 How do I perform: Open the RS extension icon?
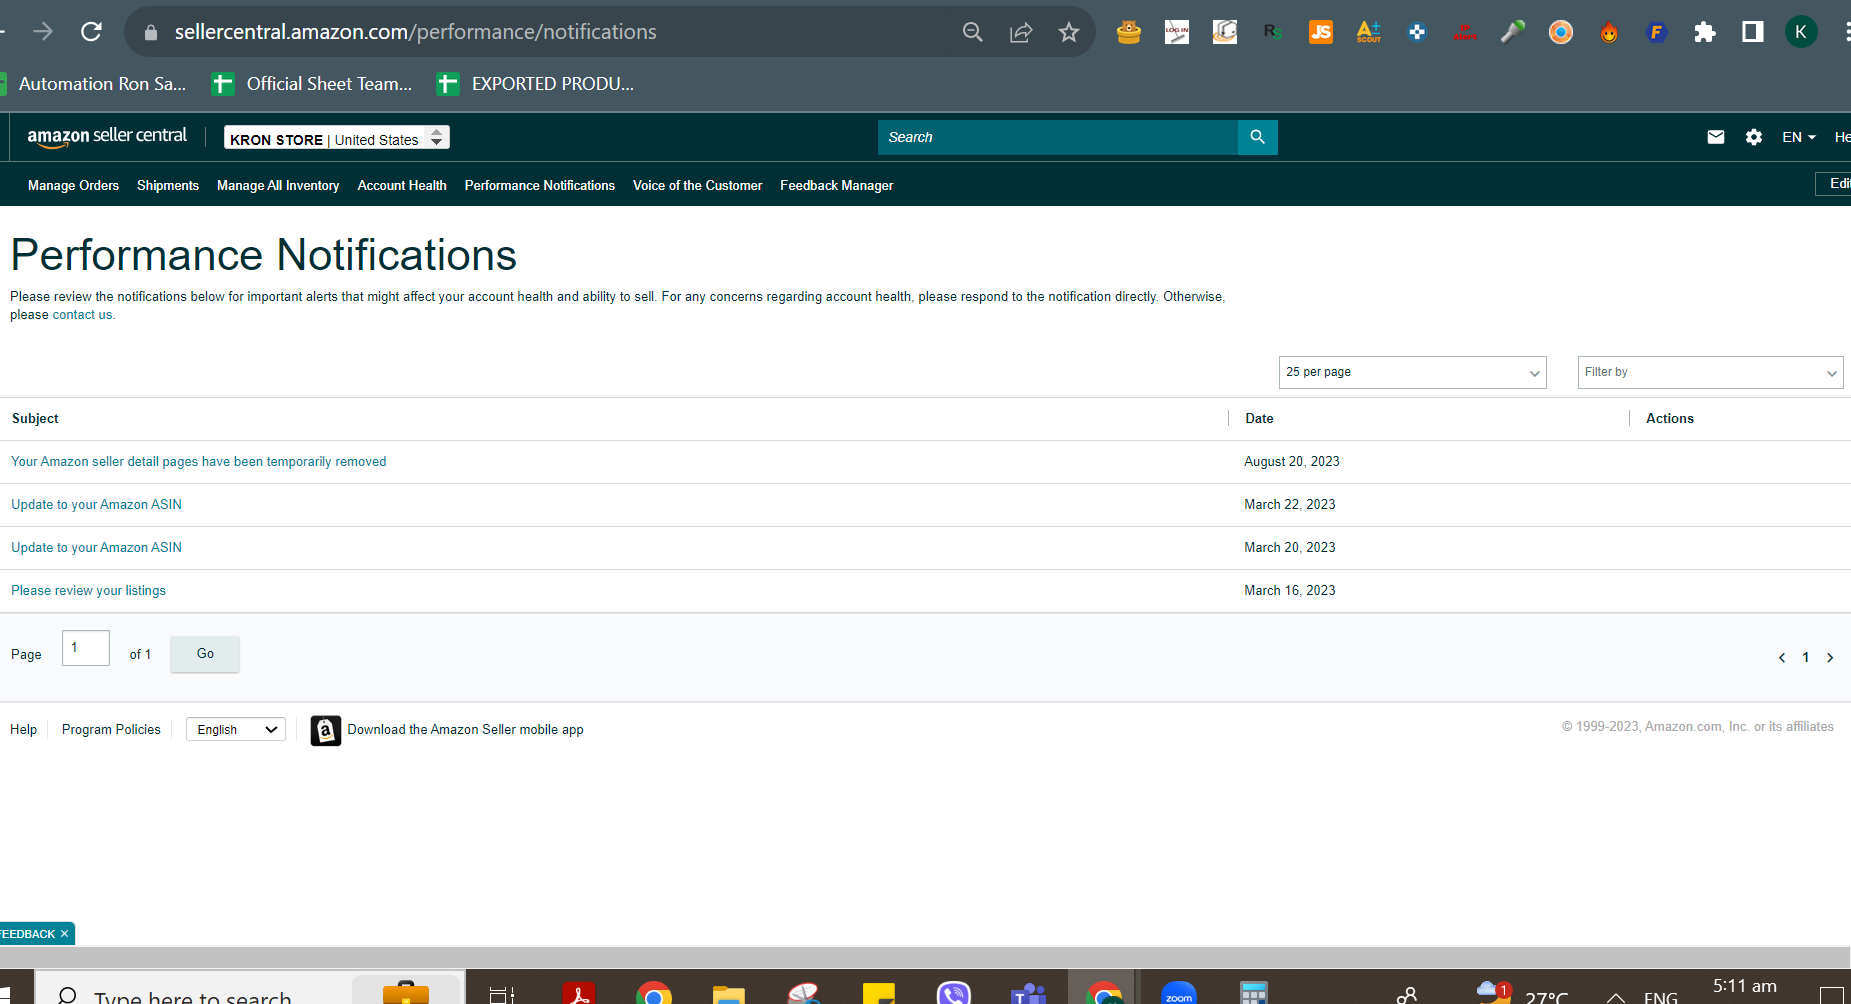(1273, 32)
